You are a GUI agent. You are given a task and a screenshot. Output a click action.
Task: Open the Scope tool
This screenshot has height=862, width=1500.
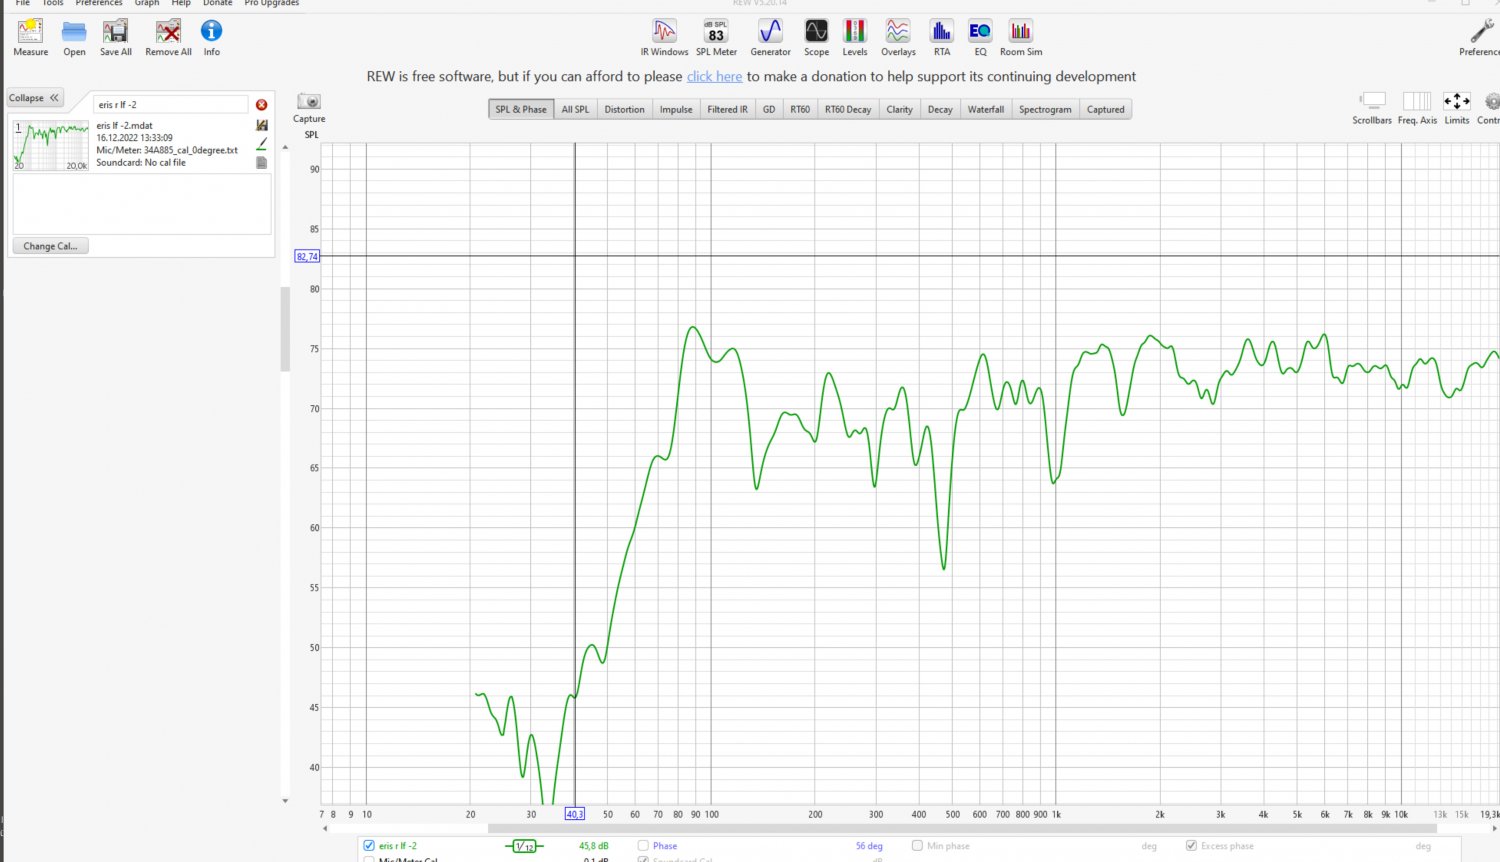pos(816,38)
